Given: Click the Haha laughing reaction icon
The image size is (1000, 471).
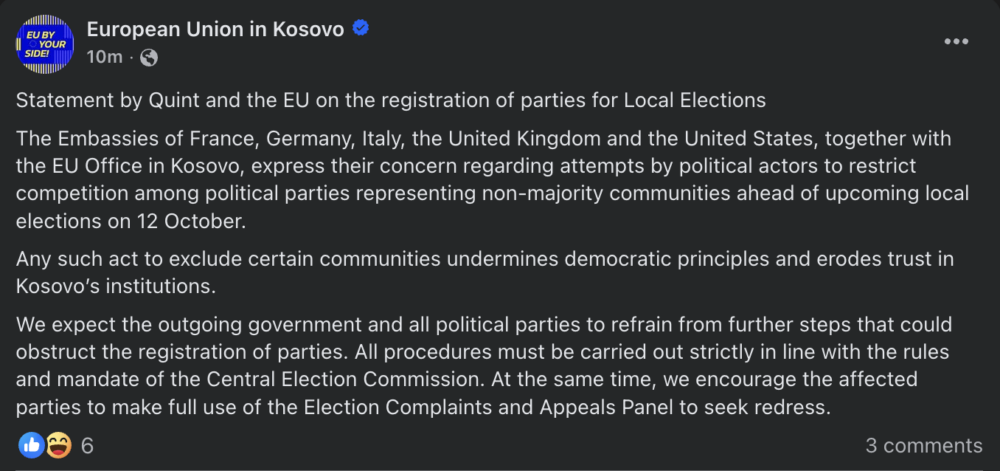Looking at the screenshot, I should [x=58, y=445].
